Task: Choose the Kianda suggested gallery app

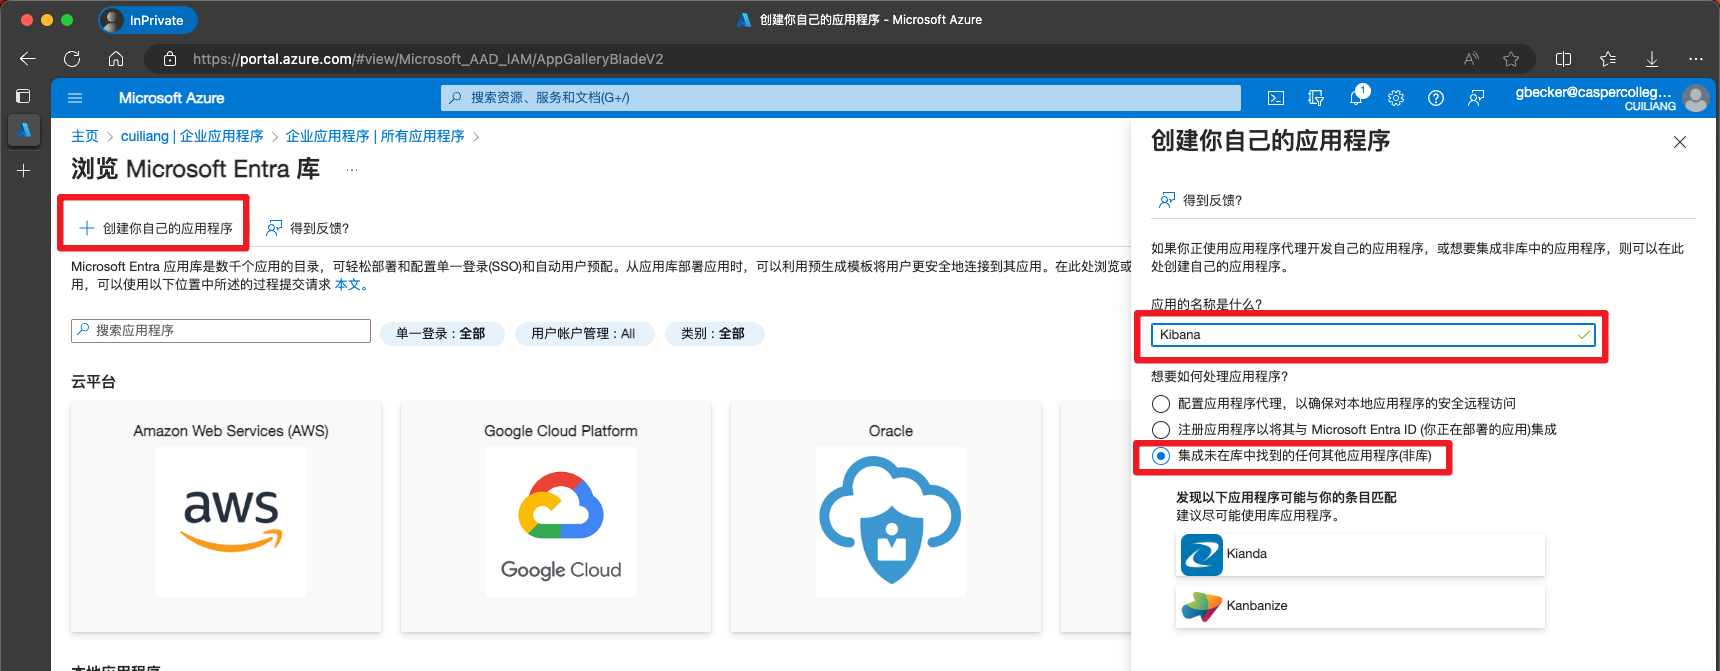Action: pos(1360,555)
